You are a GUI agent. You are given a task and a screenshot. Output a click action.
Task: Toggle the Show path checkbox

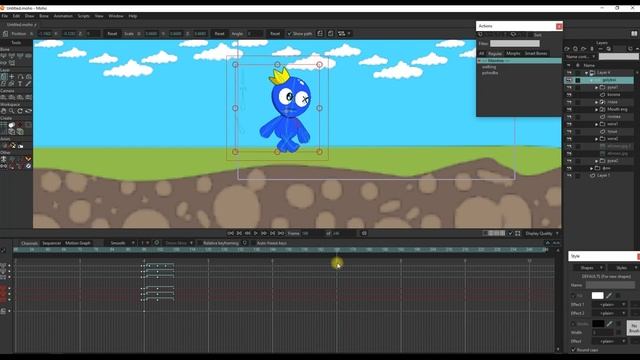pos(289,33)
